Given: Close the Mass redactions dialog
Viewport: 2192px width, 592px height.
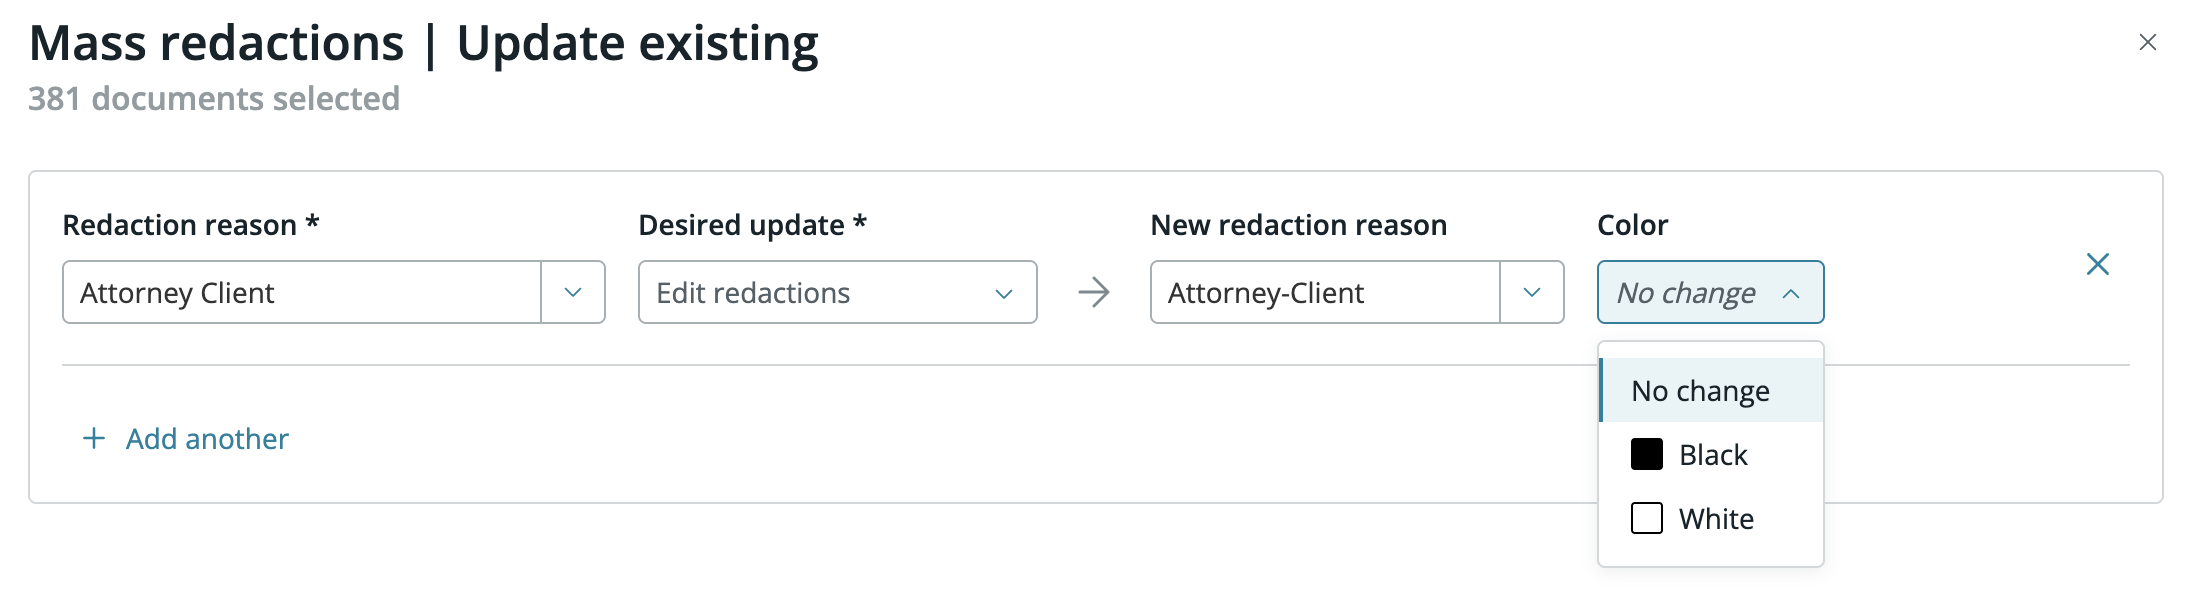Looking at the screenshot, I should (x=2147, y=42).
